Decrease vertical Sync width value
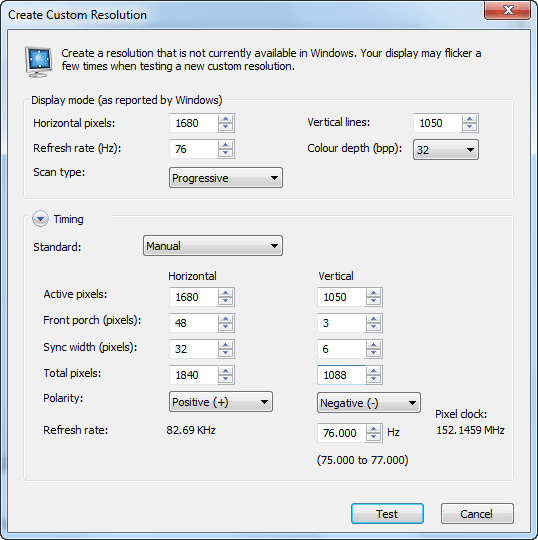This screenshot has width=538, height=540. tap(374, 353)
